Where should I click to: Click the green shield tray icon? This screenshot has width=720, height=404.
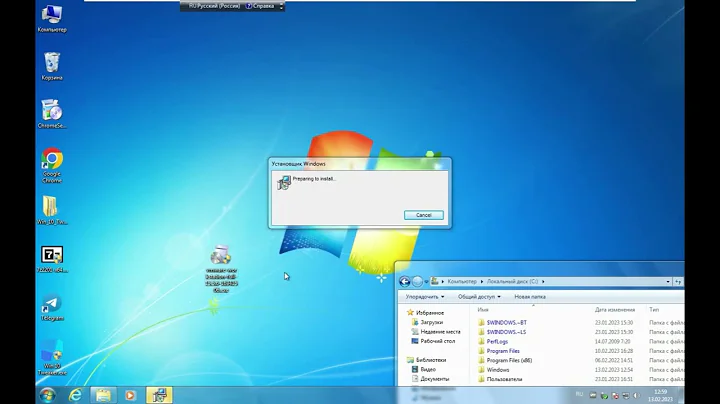tap(604, 395)
